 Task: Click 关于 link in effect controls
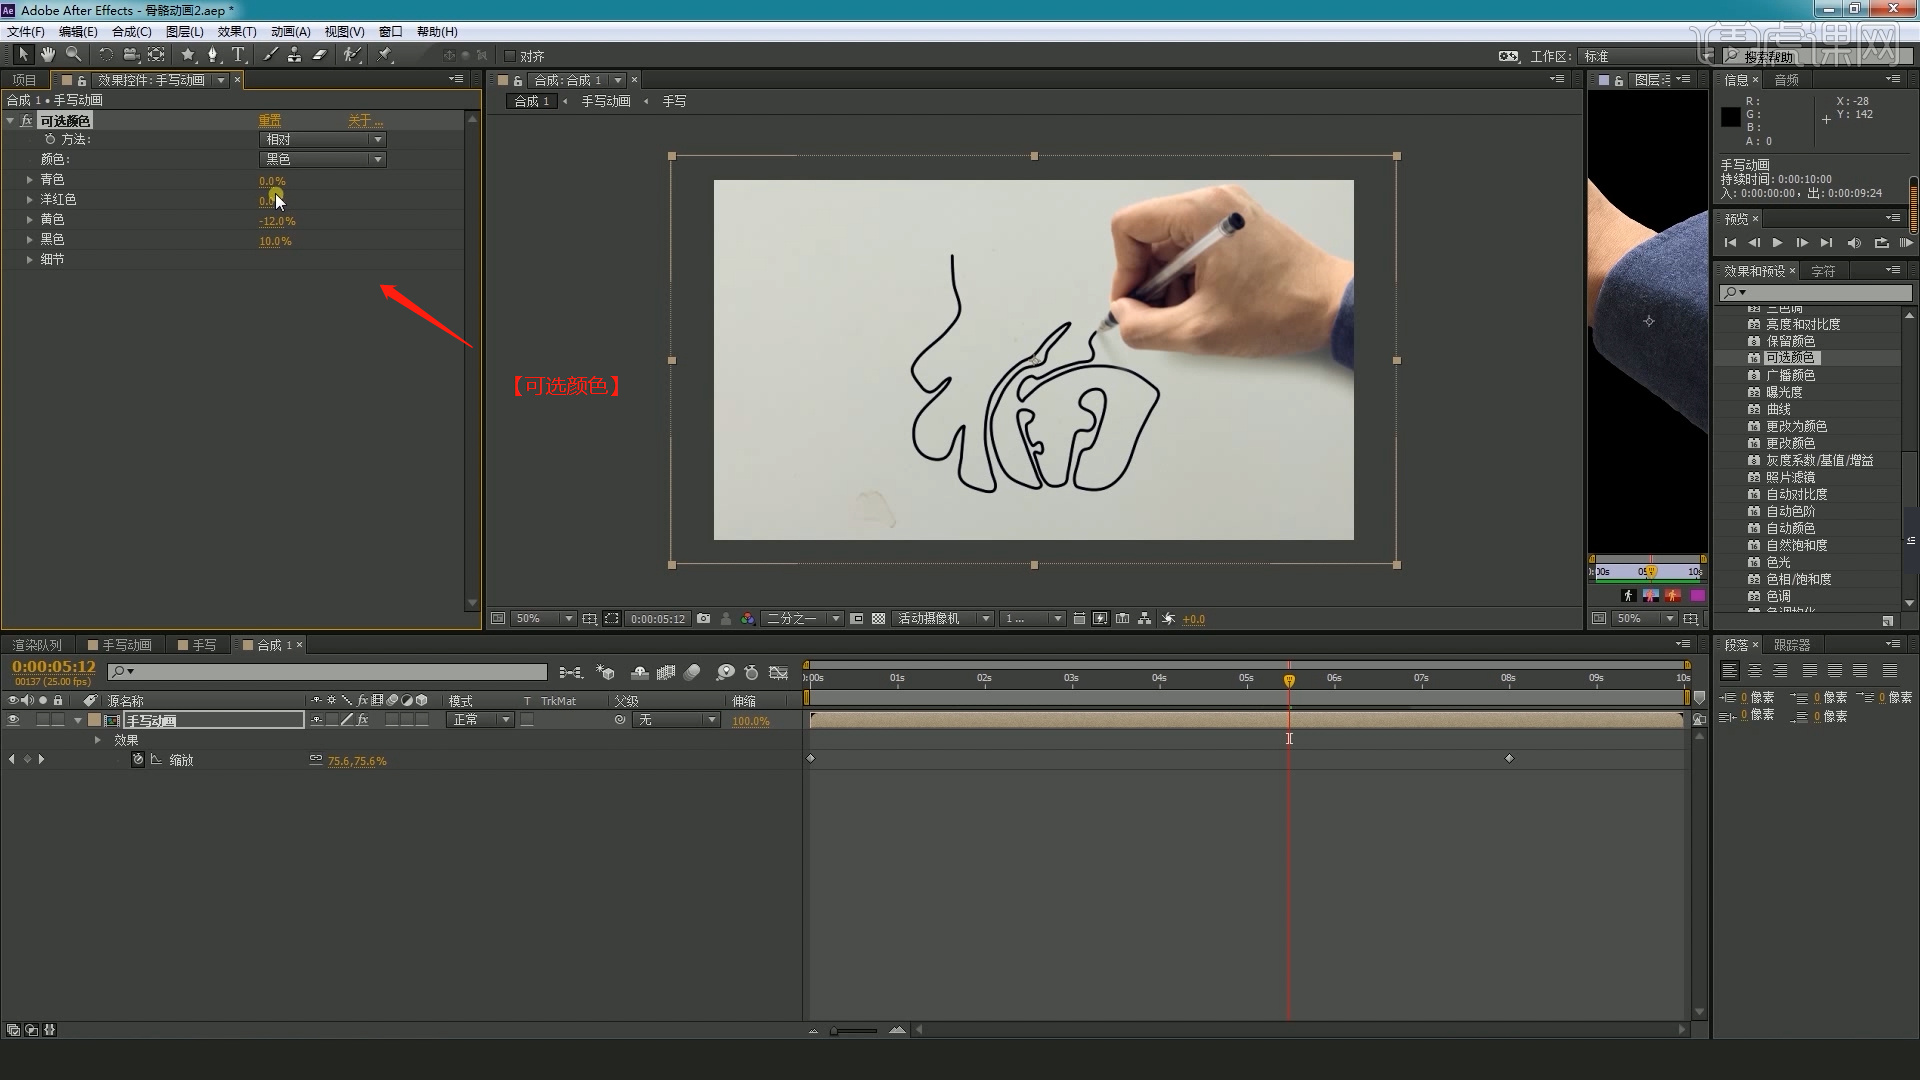(x=365, y=121)
